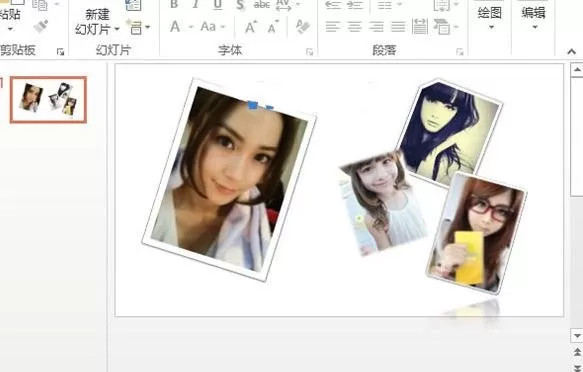Click the slide layout icon

[x=133, y=5]
